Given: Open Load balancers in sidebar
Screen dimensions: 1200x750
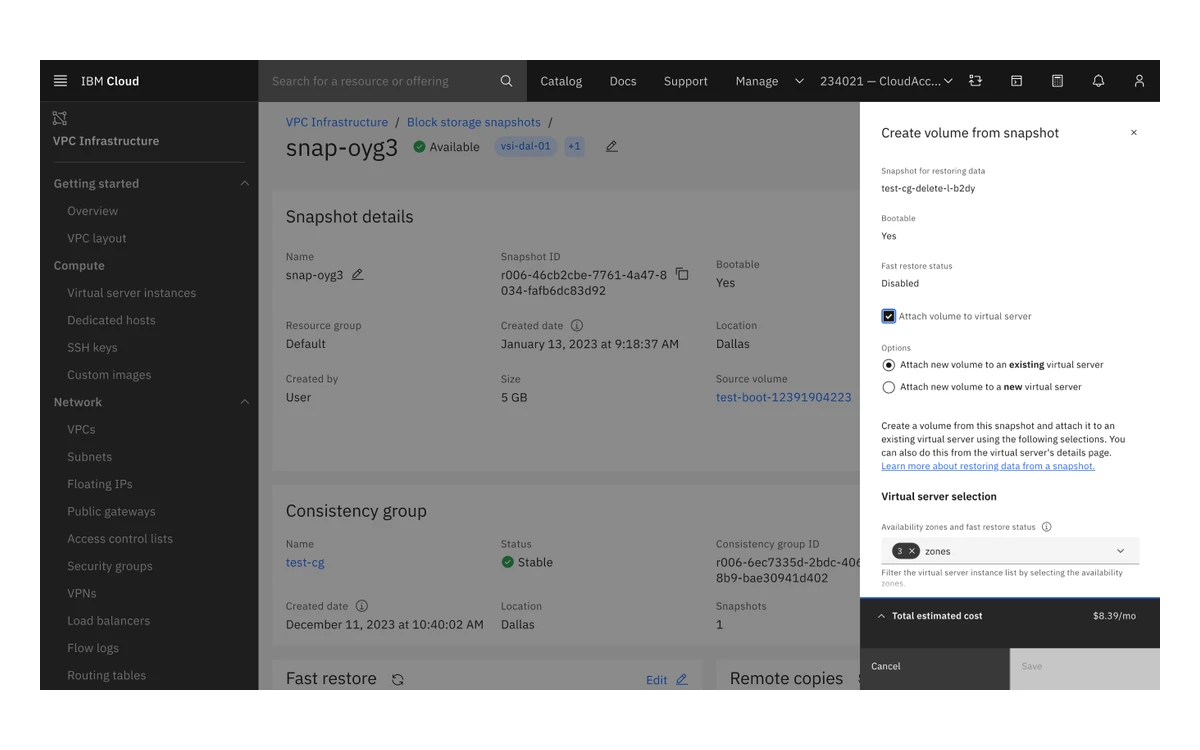Looking at the screenshot, I should pos(108,621).
